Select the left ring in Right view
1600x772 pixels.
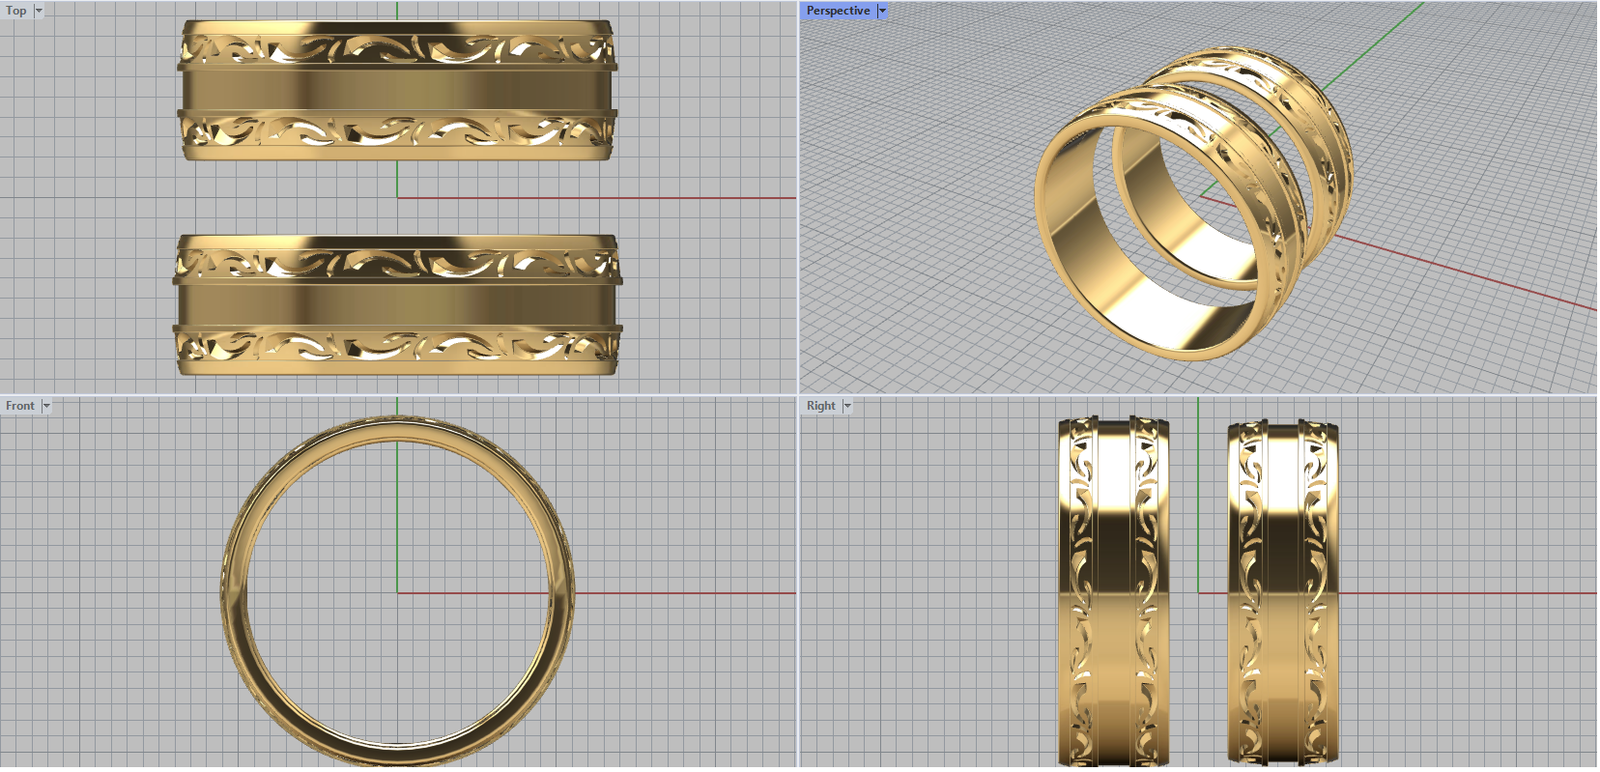click(1113, 590)
